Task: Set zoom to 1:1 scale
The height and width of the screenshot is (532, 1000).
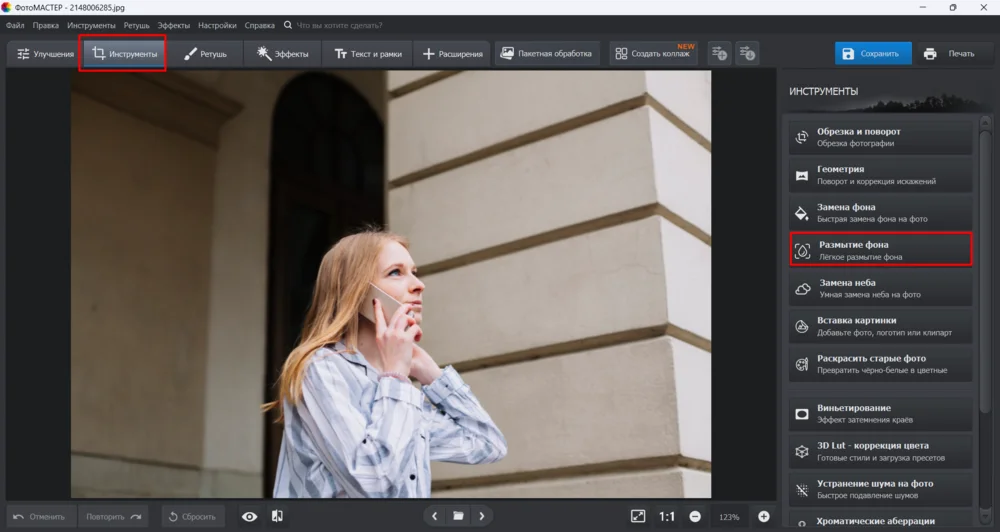Action: pos(667,516)
